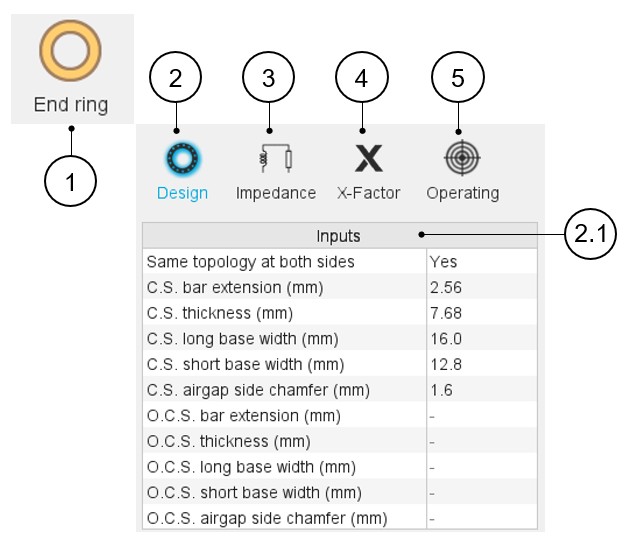Viewport: 632px width, 542px height.
Task: Select the Design blue ring icon
Action: click(x=182, y=158)
